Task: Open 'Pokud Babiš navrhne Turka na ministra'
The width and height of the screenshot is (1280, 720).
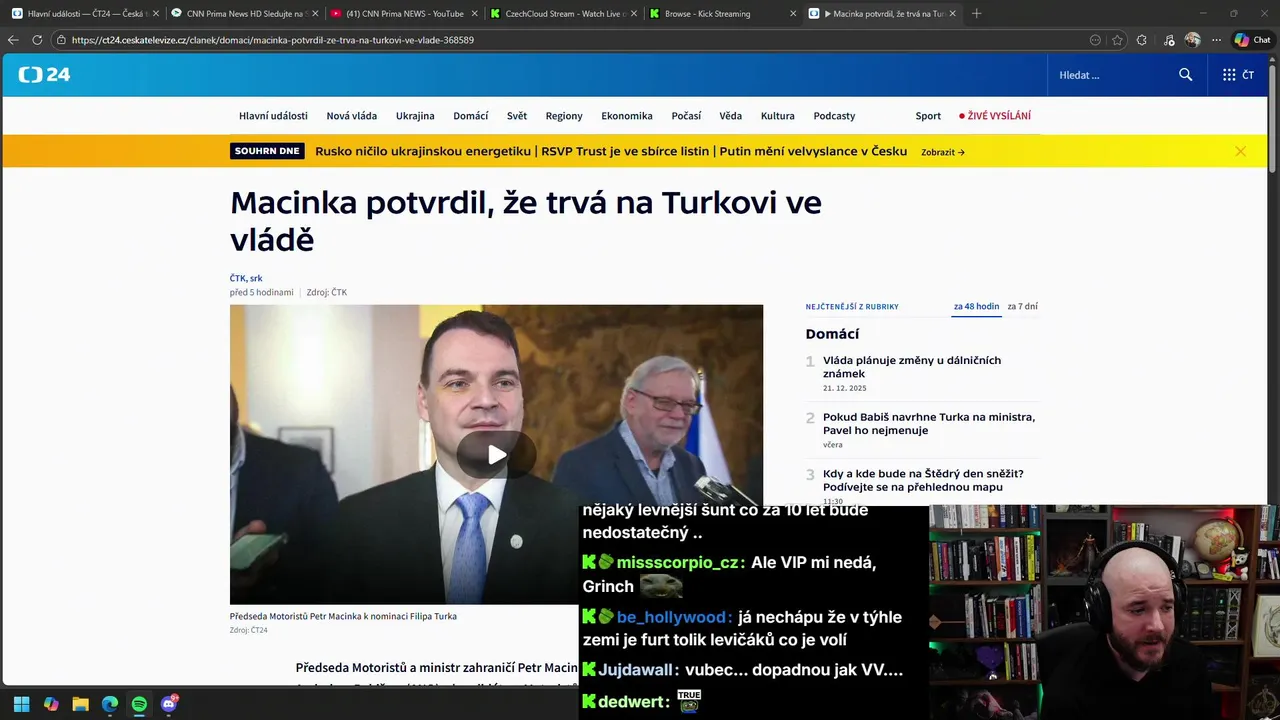Action: (929, 424)
